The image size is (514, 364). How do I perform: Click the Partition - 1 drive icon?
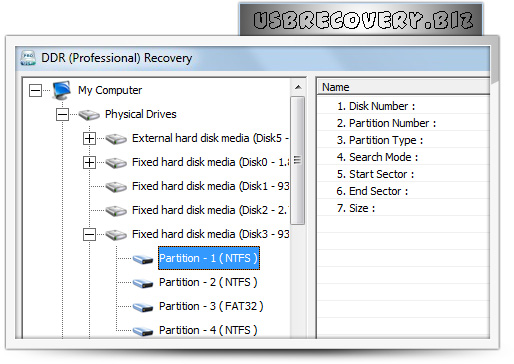143,259
